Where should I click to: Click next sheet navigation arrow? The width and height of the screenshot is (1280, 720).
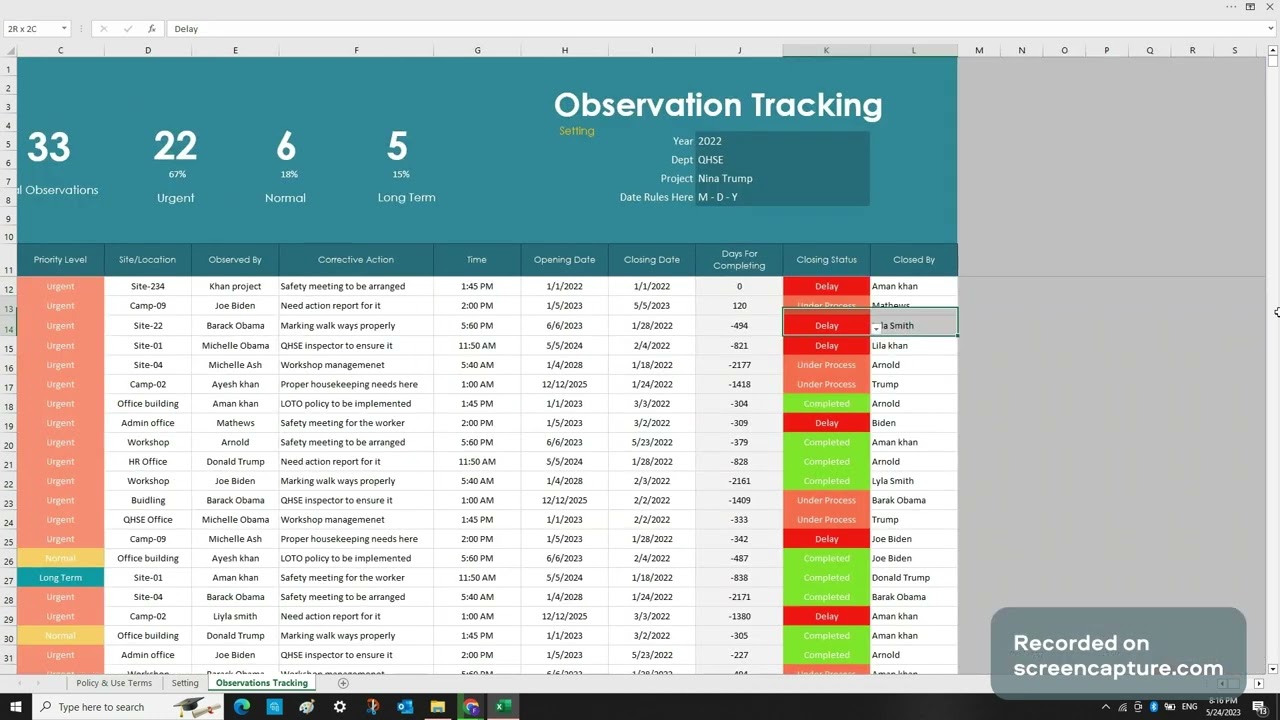click(x=38, y=683)
